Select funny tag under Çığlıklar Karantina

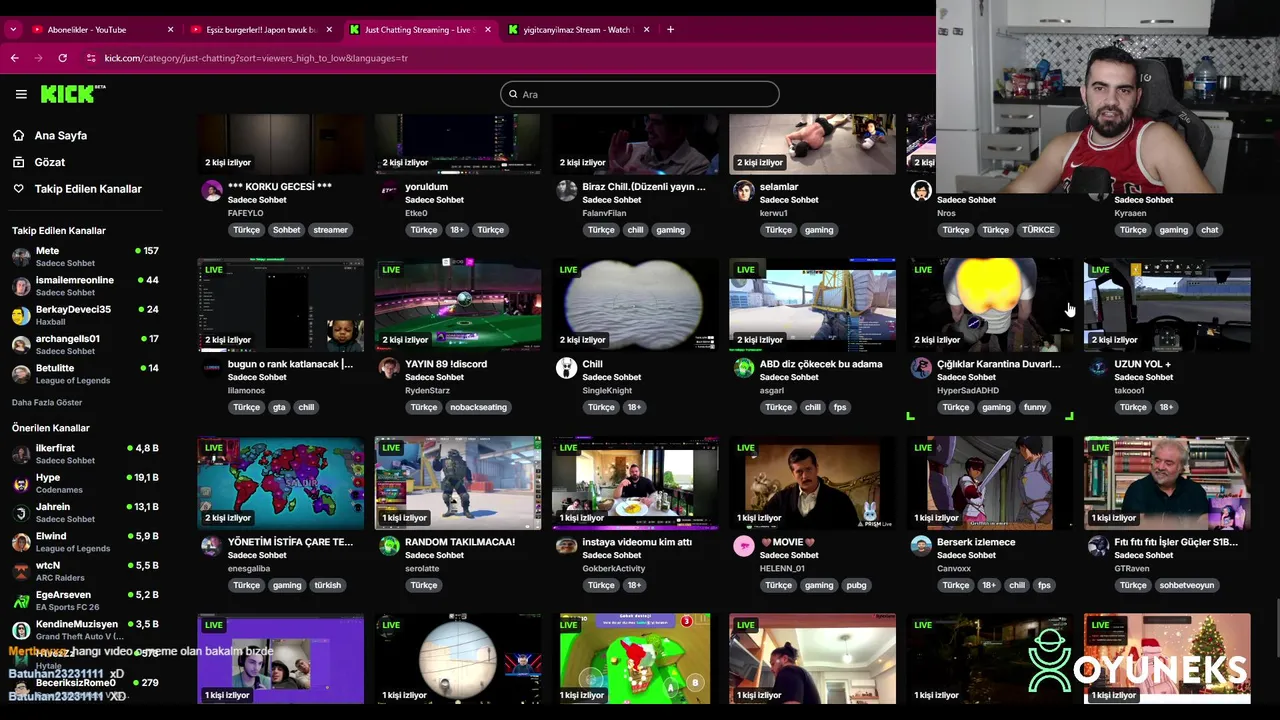[x=1035, y=407]
